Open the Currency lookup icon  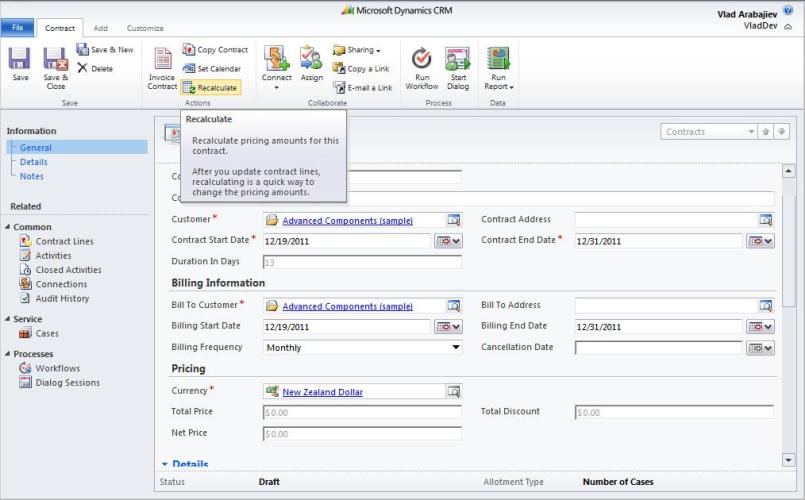coord(454,391)
